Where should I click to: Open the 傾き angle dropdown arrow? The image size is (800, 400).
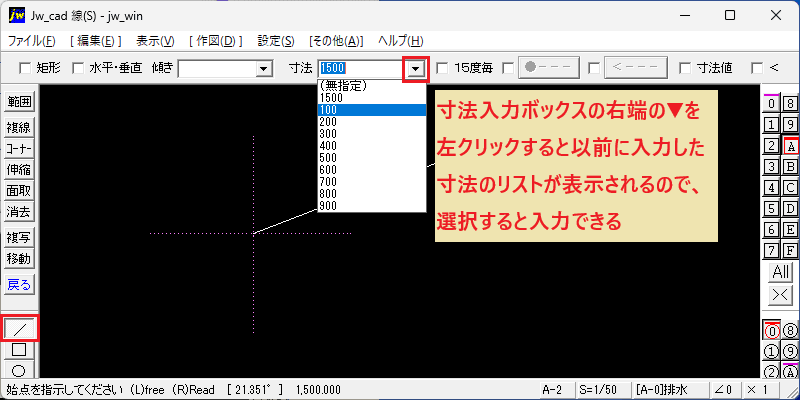(264, 68)
